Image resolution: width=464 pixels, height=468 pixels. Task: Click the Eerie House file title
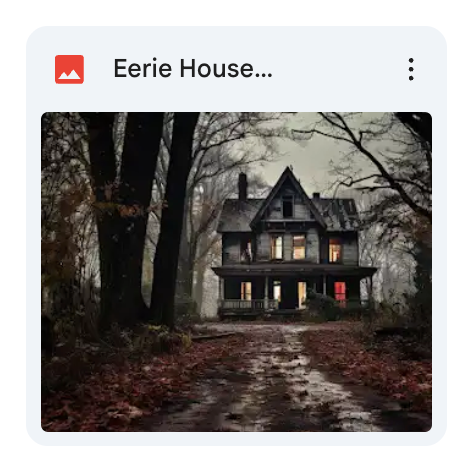pos(193,69)
